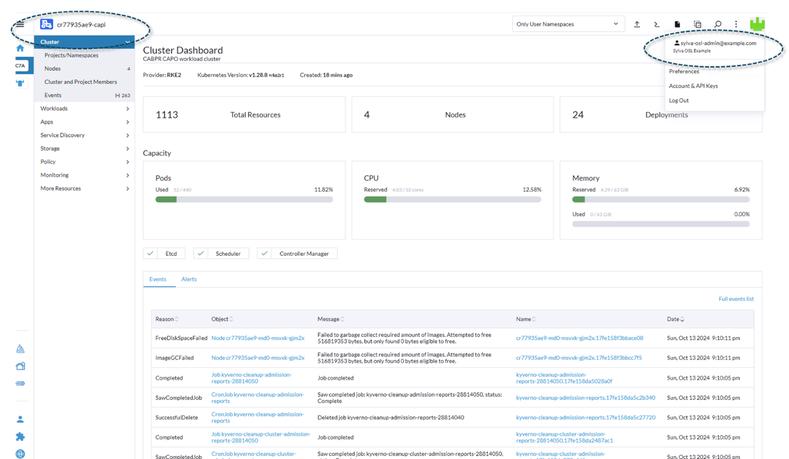Image resolution: width=789 pixels, height=459 pixels.
Task: Open the Full events list link
Action: tap(736, 299)
